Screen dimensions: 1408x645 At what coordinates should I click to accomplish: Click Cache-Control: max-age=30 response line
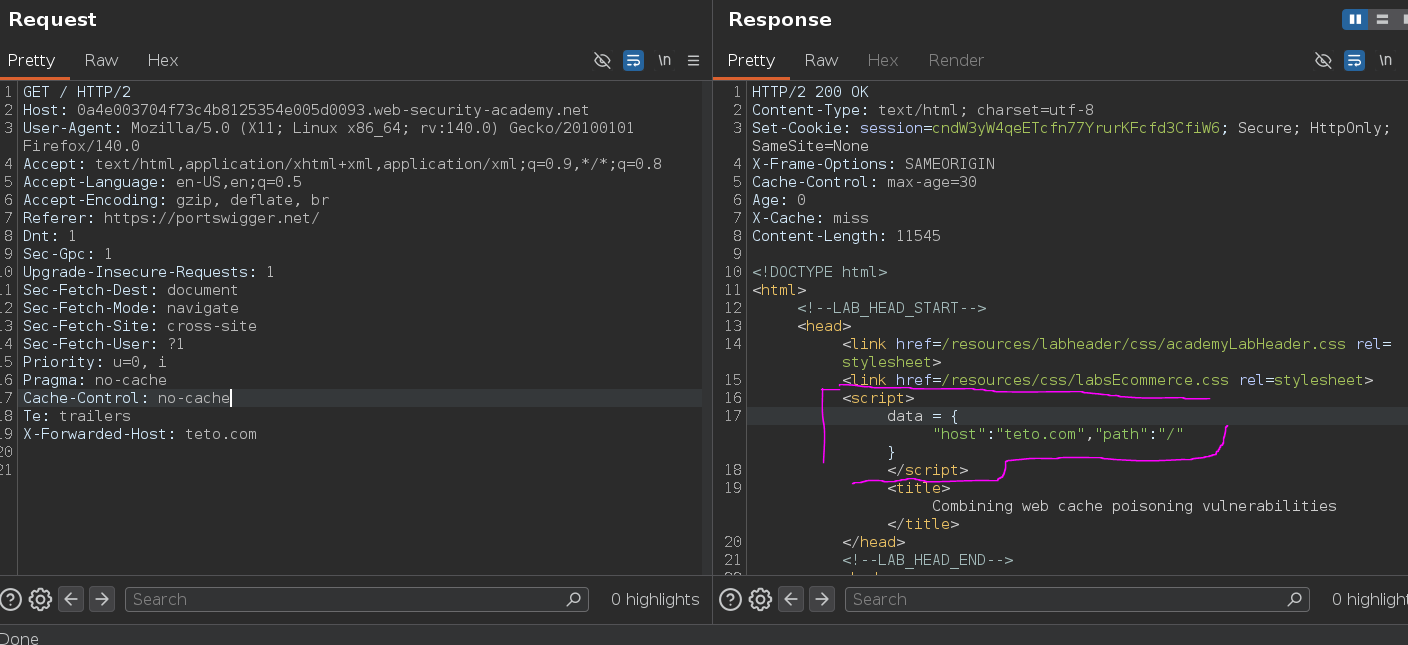pos(864,182)
